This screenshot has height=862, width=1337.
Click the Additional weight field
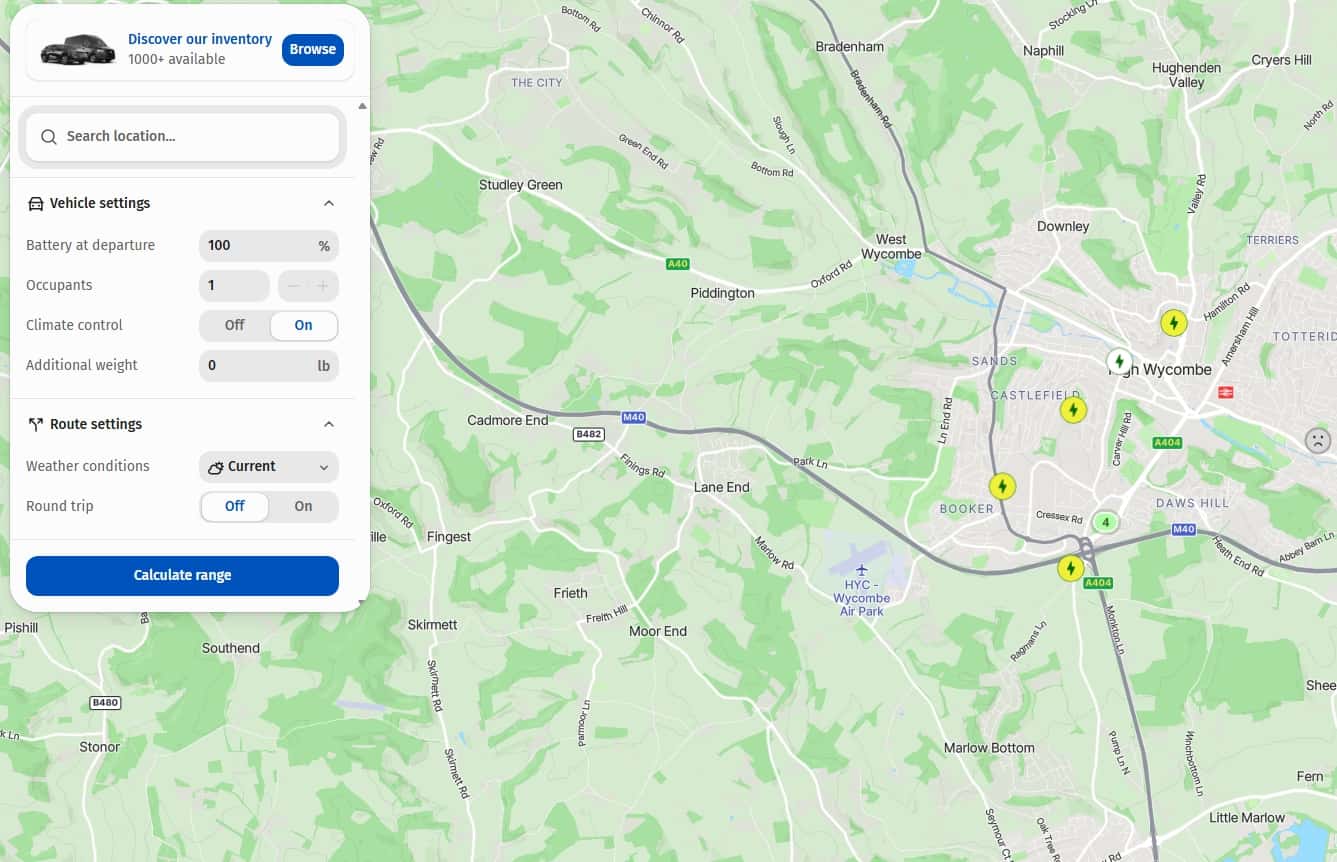(269, 366)
